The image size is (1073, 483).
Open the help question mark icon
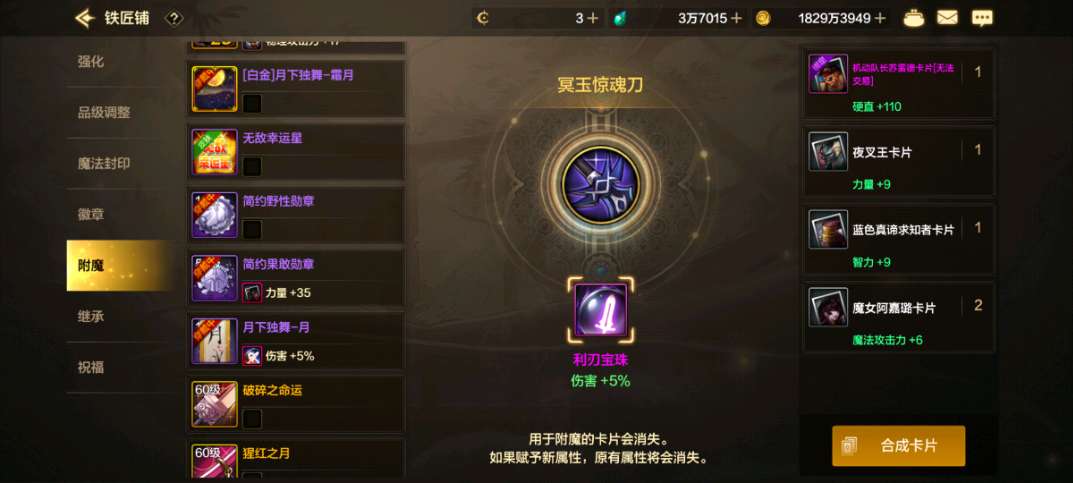pos(174,18)
